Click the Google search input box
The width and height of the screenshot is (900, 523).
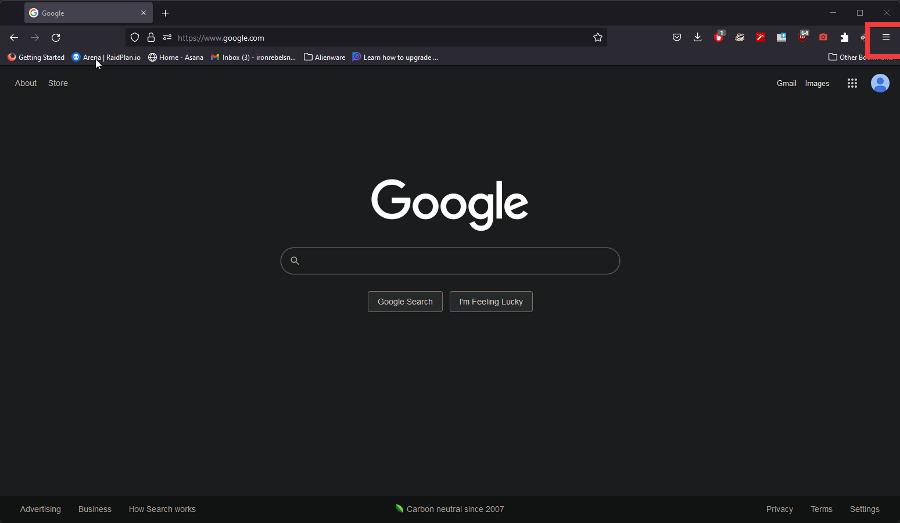[x=450, y=261]
